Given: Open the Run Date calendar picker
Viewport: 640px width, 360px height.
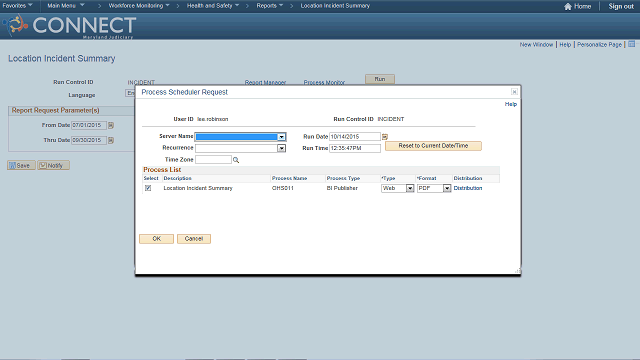Looking at the screenshot, I should (x=384, y=137).
